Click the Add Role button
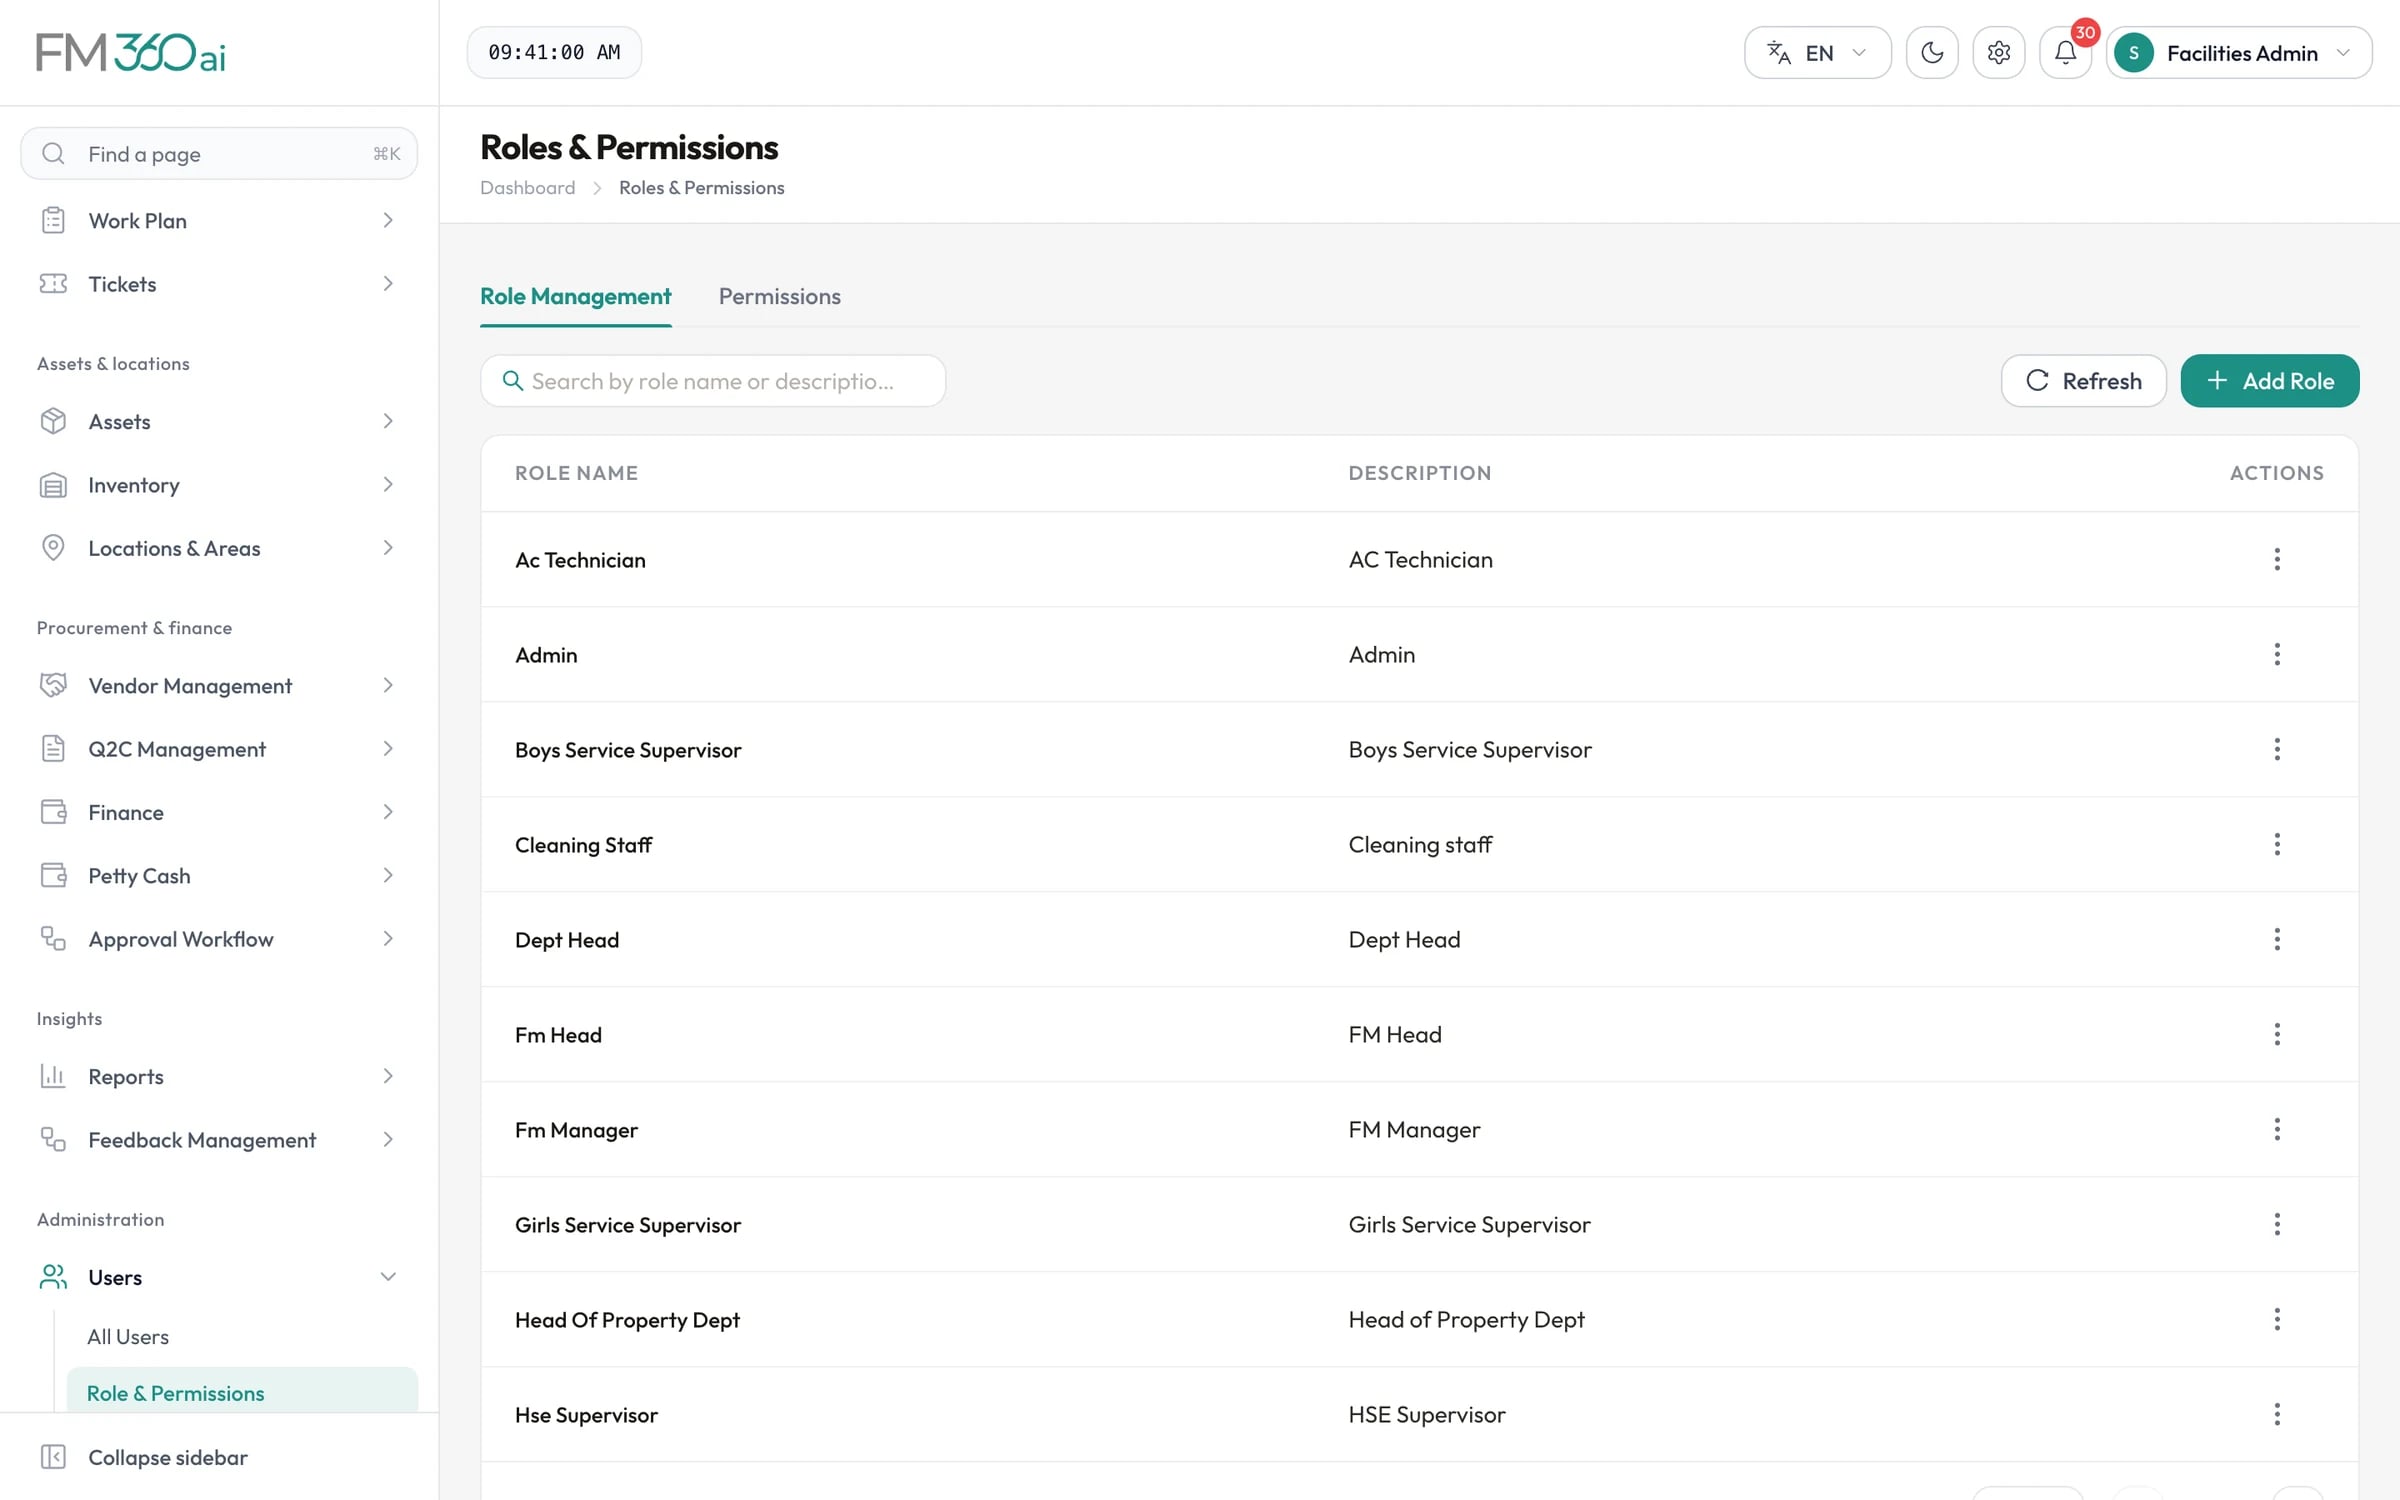Screen dimensions: 2400x1500 (x=2269, y=381)
